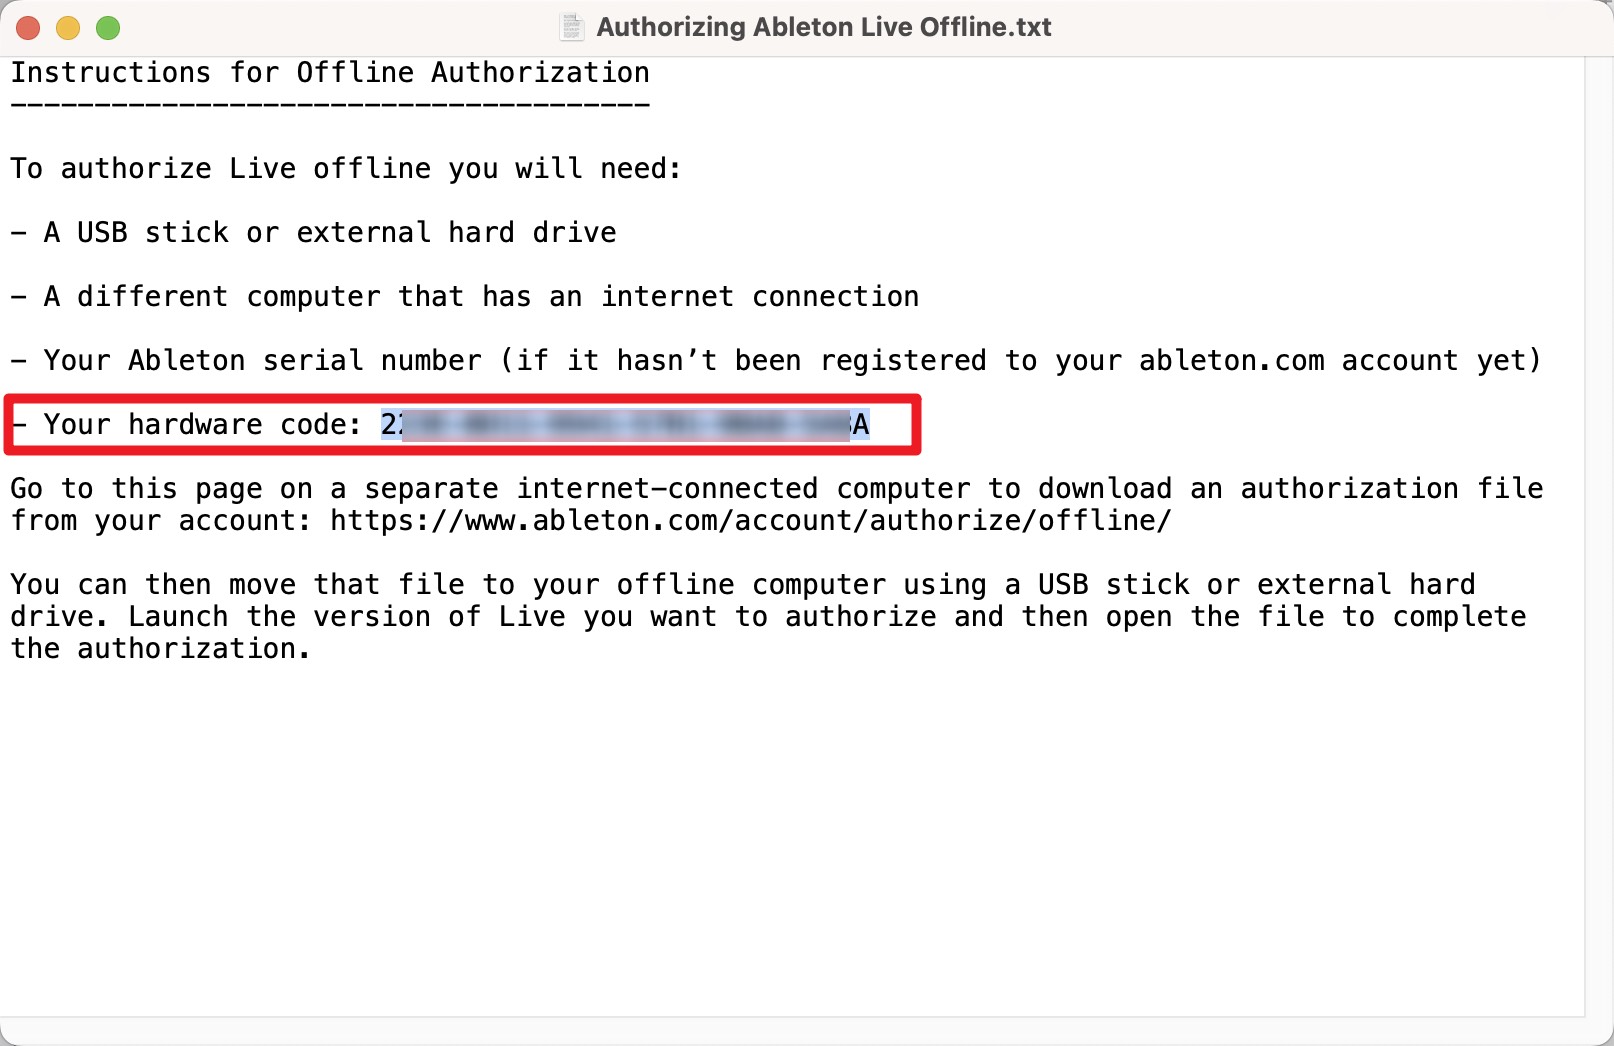Click the 'the authorization.' final line
This screenshot has height=1046, width=1614.
[x=160, y=649]
